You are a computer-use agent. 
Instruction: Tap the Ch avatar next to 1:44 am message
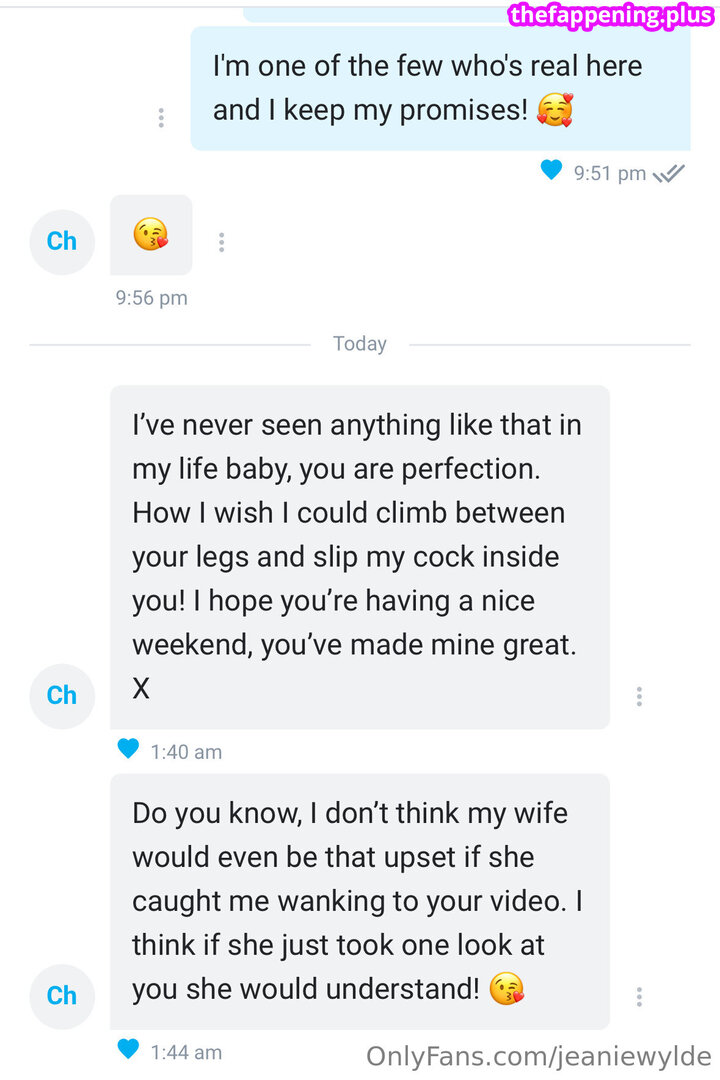click(x=62, y=995)
